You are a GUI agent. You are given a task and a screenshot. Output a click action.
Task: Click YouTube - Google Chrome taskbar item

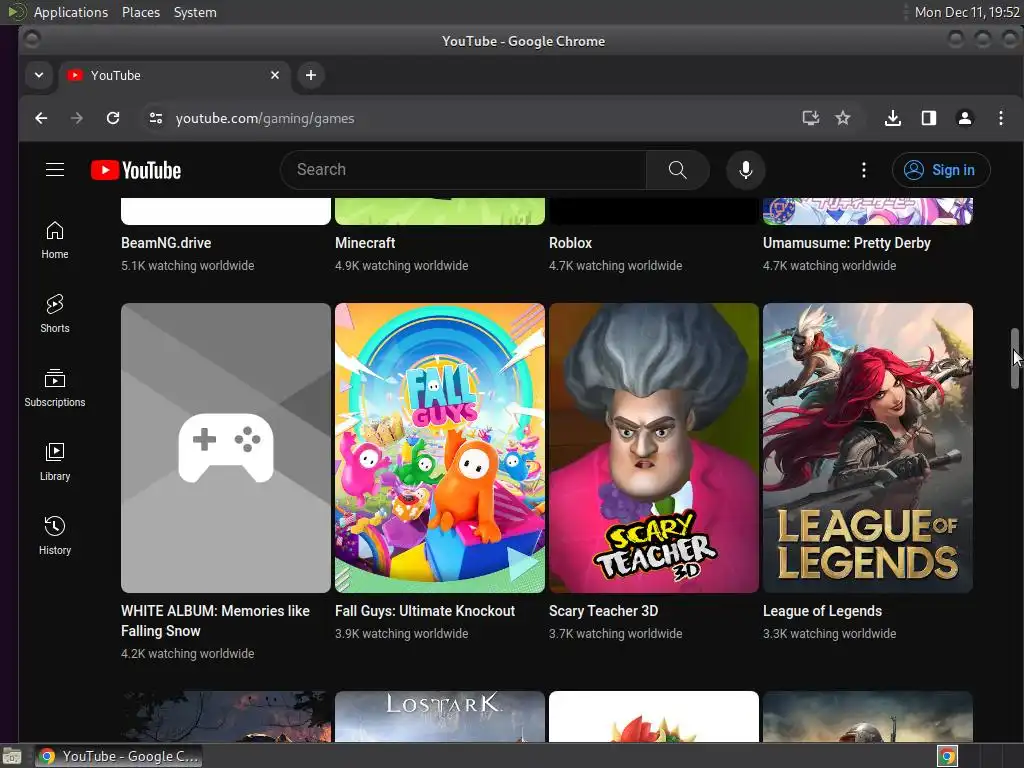(x=118, y=756)
